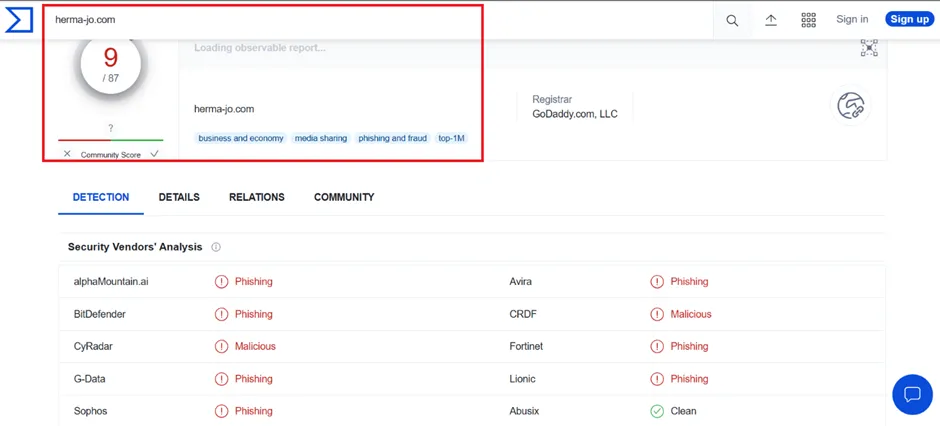
Task: Click the Phishing verdict for Avira
Action: [689, 282]
